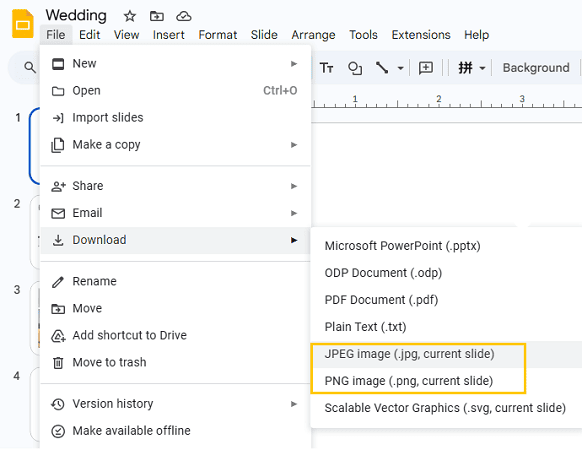Expand the Share submenu arrow

pos(294,186)
